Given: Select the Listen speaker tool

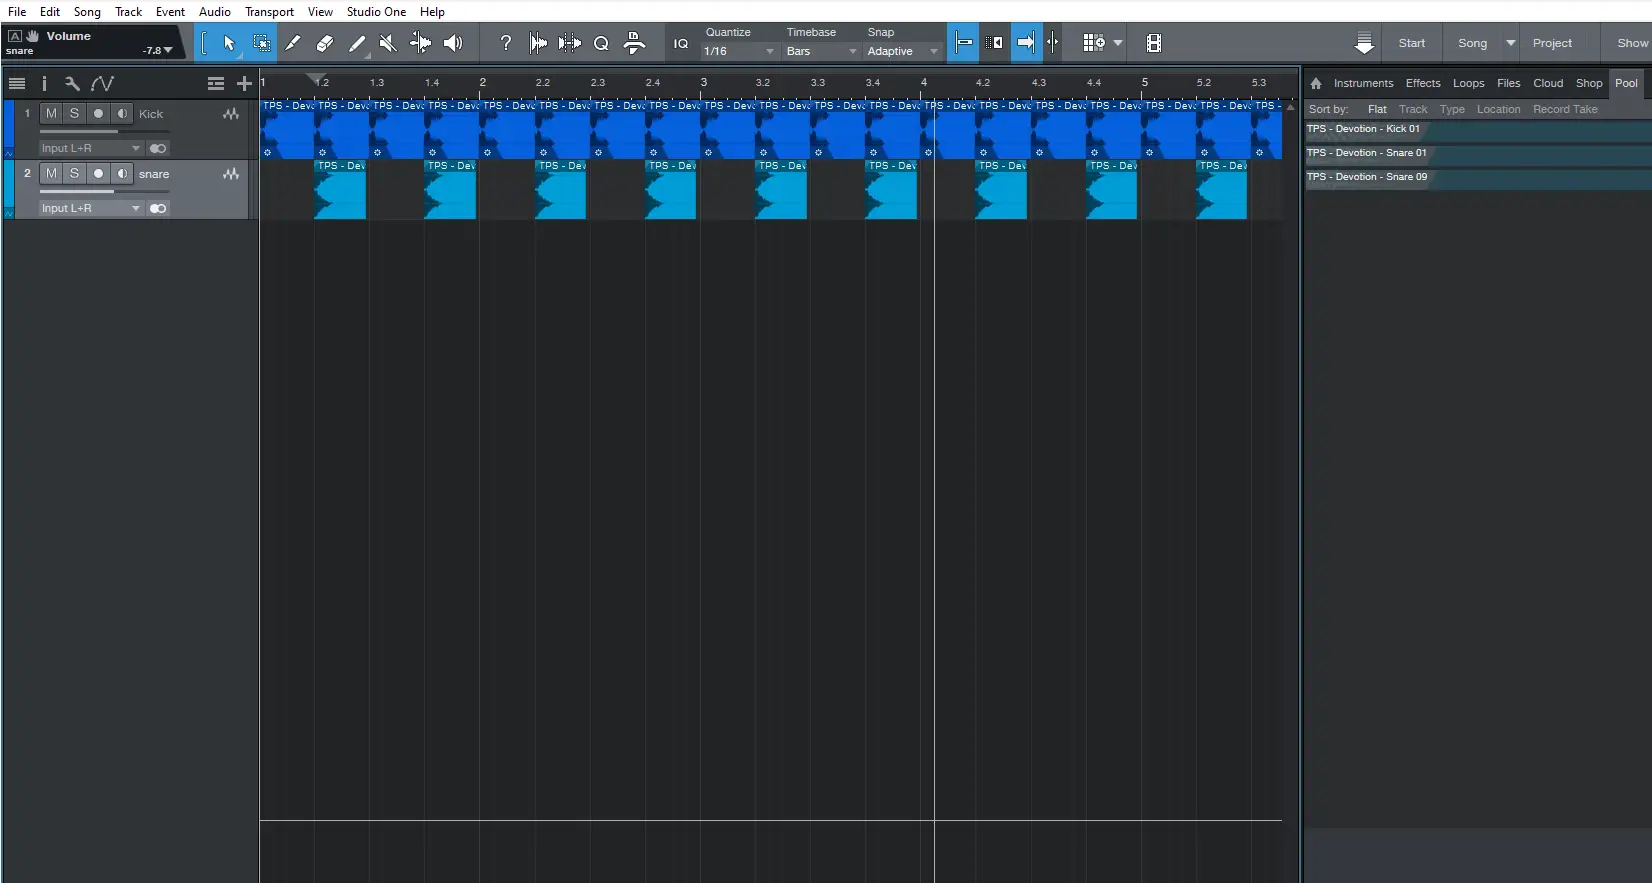Looking at the screenshot, I should coord(453,43).
